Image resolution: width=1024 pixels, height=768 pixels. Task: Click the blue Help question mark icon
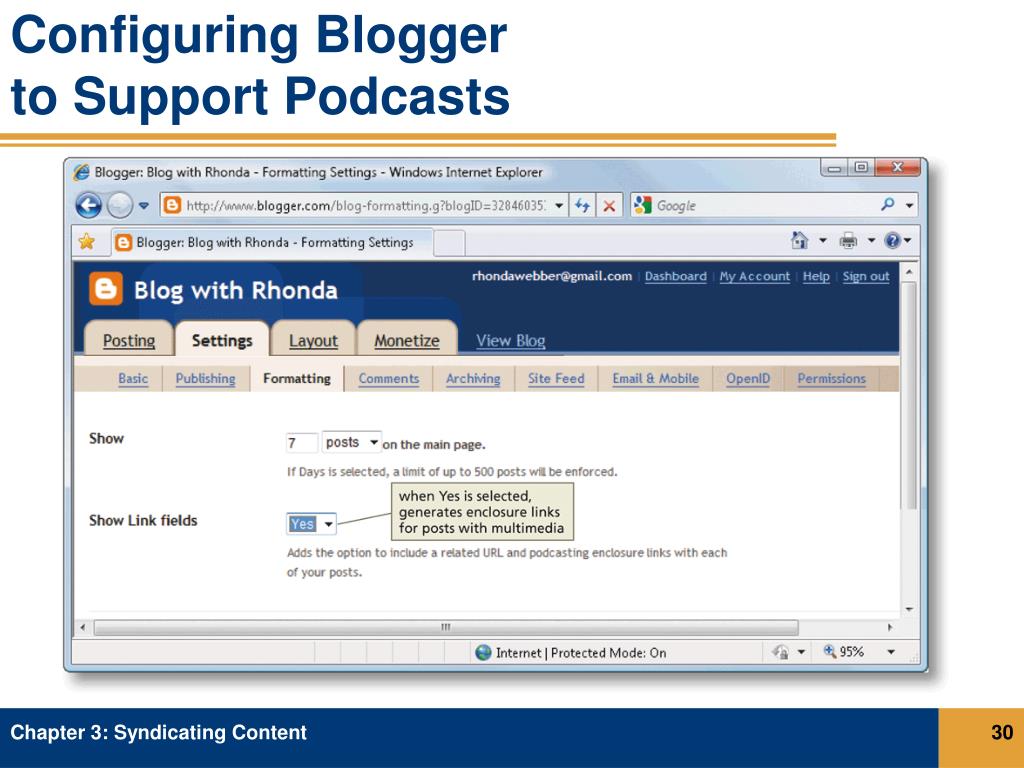tap(893, 241)
